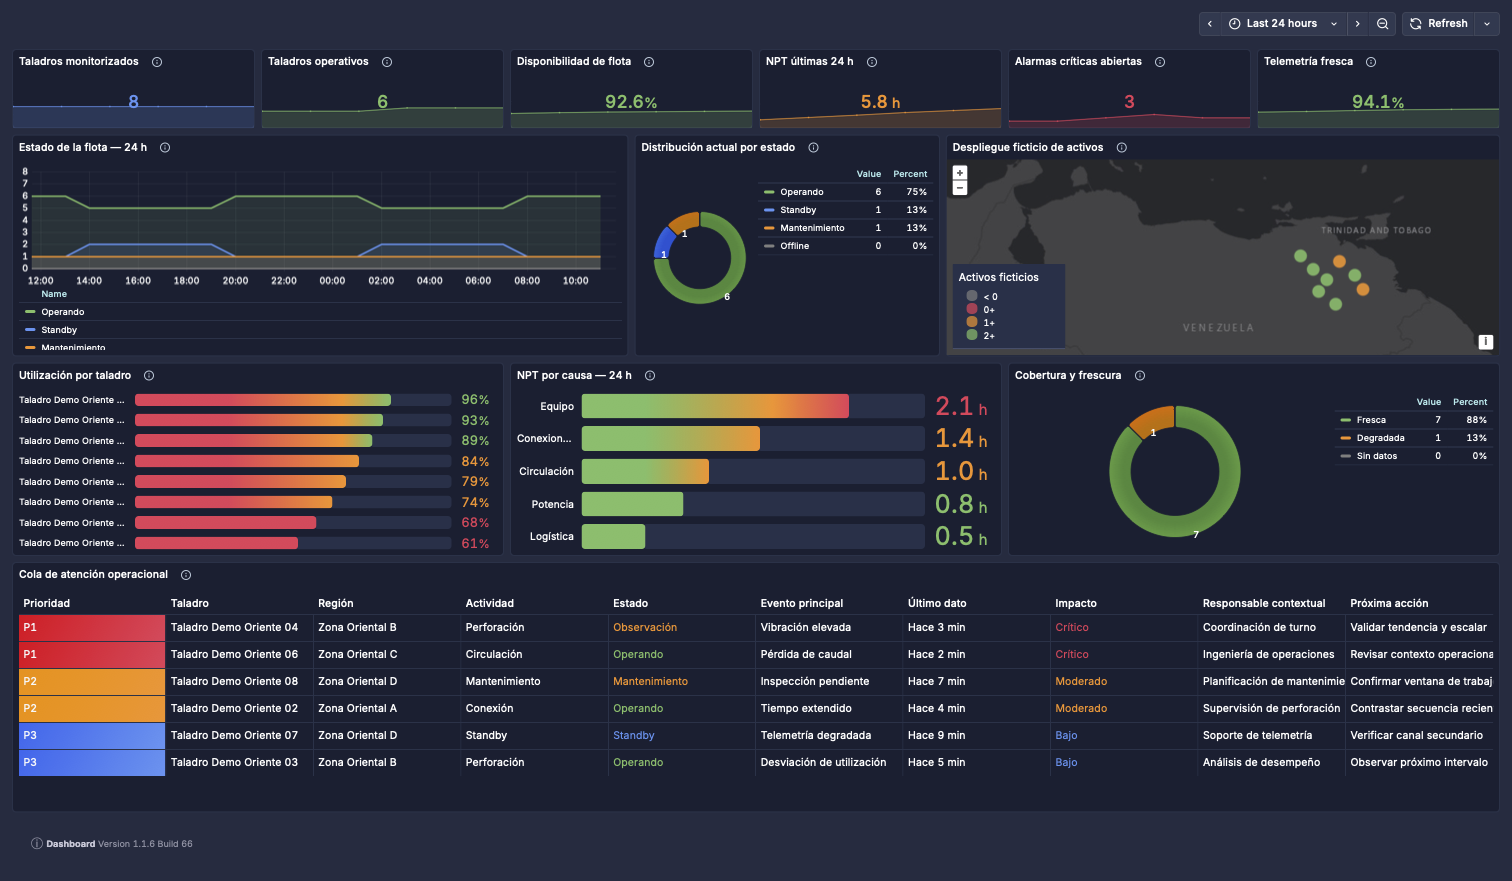Image resolution: width=1512 pixels, height=881 pixels.
Task: Toggle Standby in distribution legend
Action: click(x=798, y=210)
